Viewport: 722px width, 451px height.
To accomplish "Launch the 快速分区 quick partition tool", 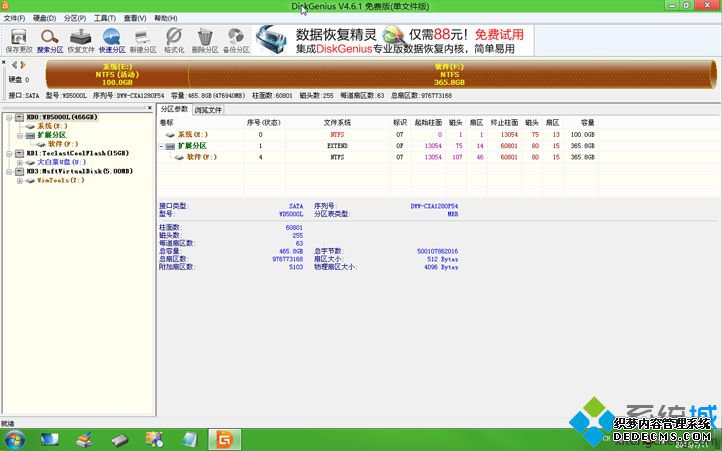I will (112, 41).
